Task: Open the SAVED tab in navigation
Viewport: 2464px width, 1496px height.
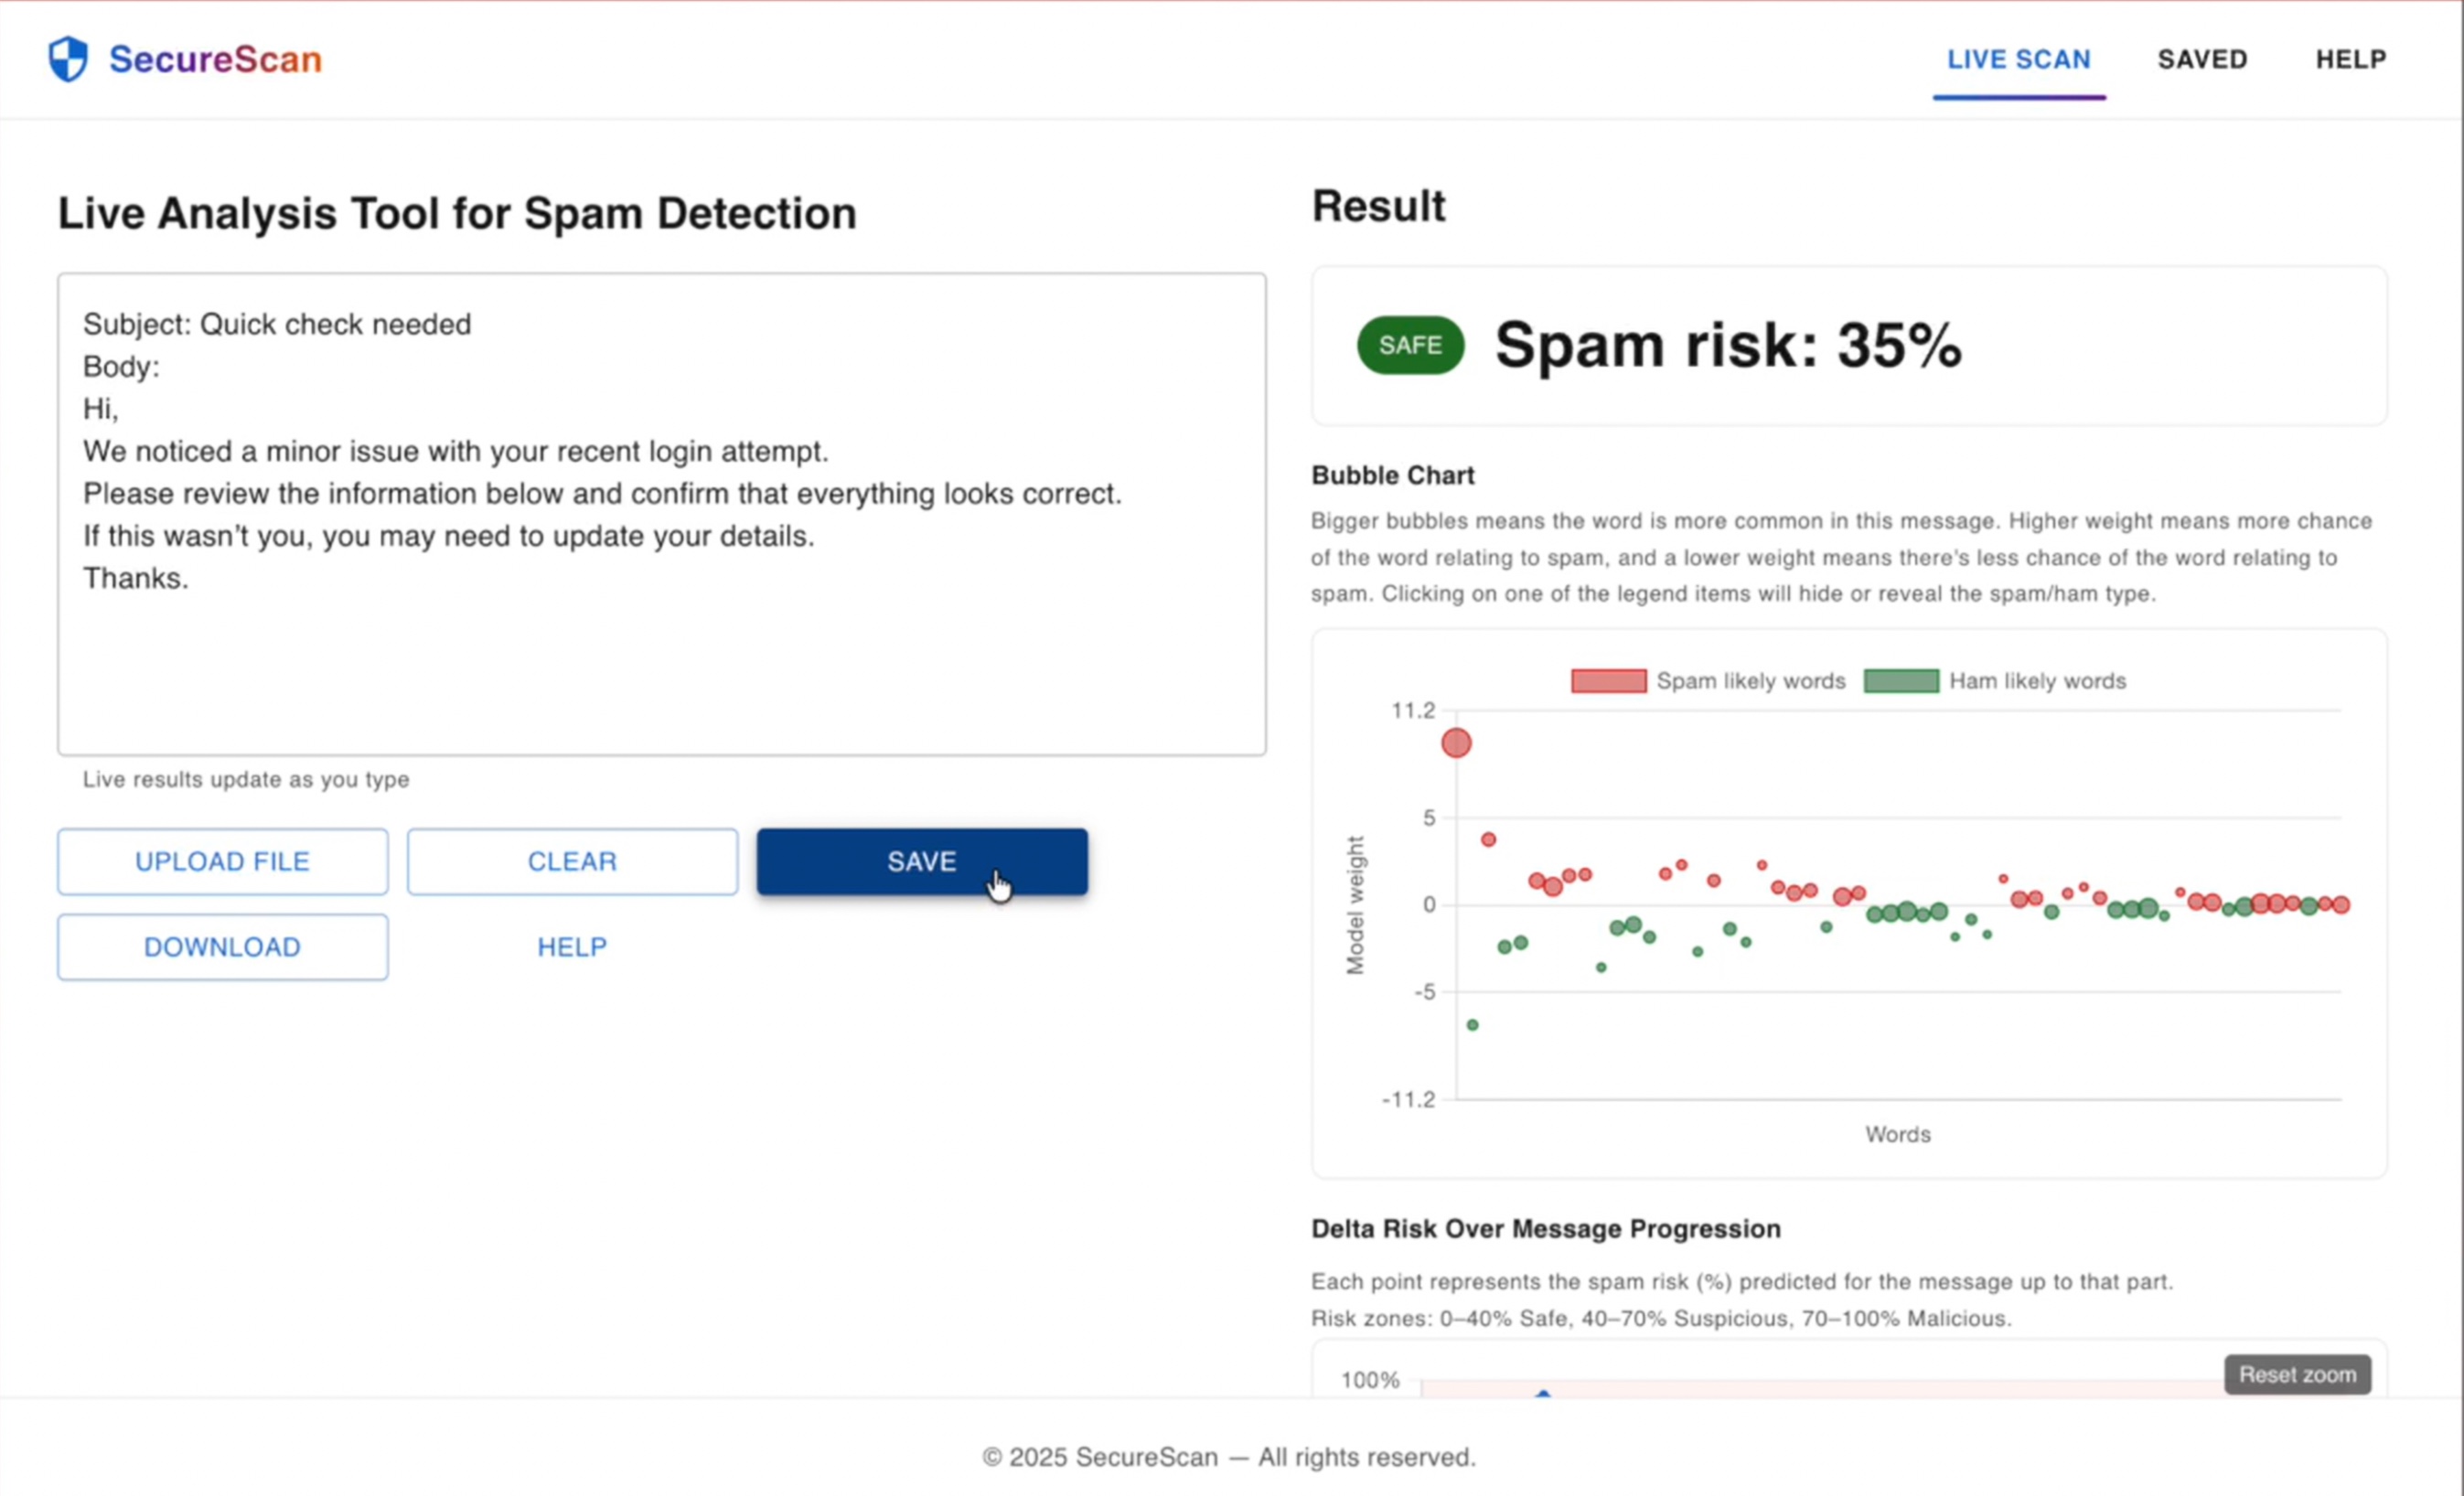Action: coord(2202,59)
